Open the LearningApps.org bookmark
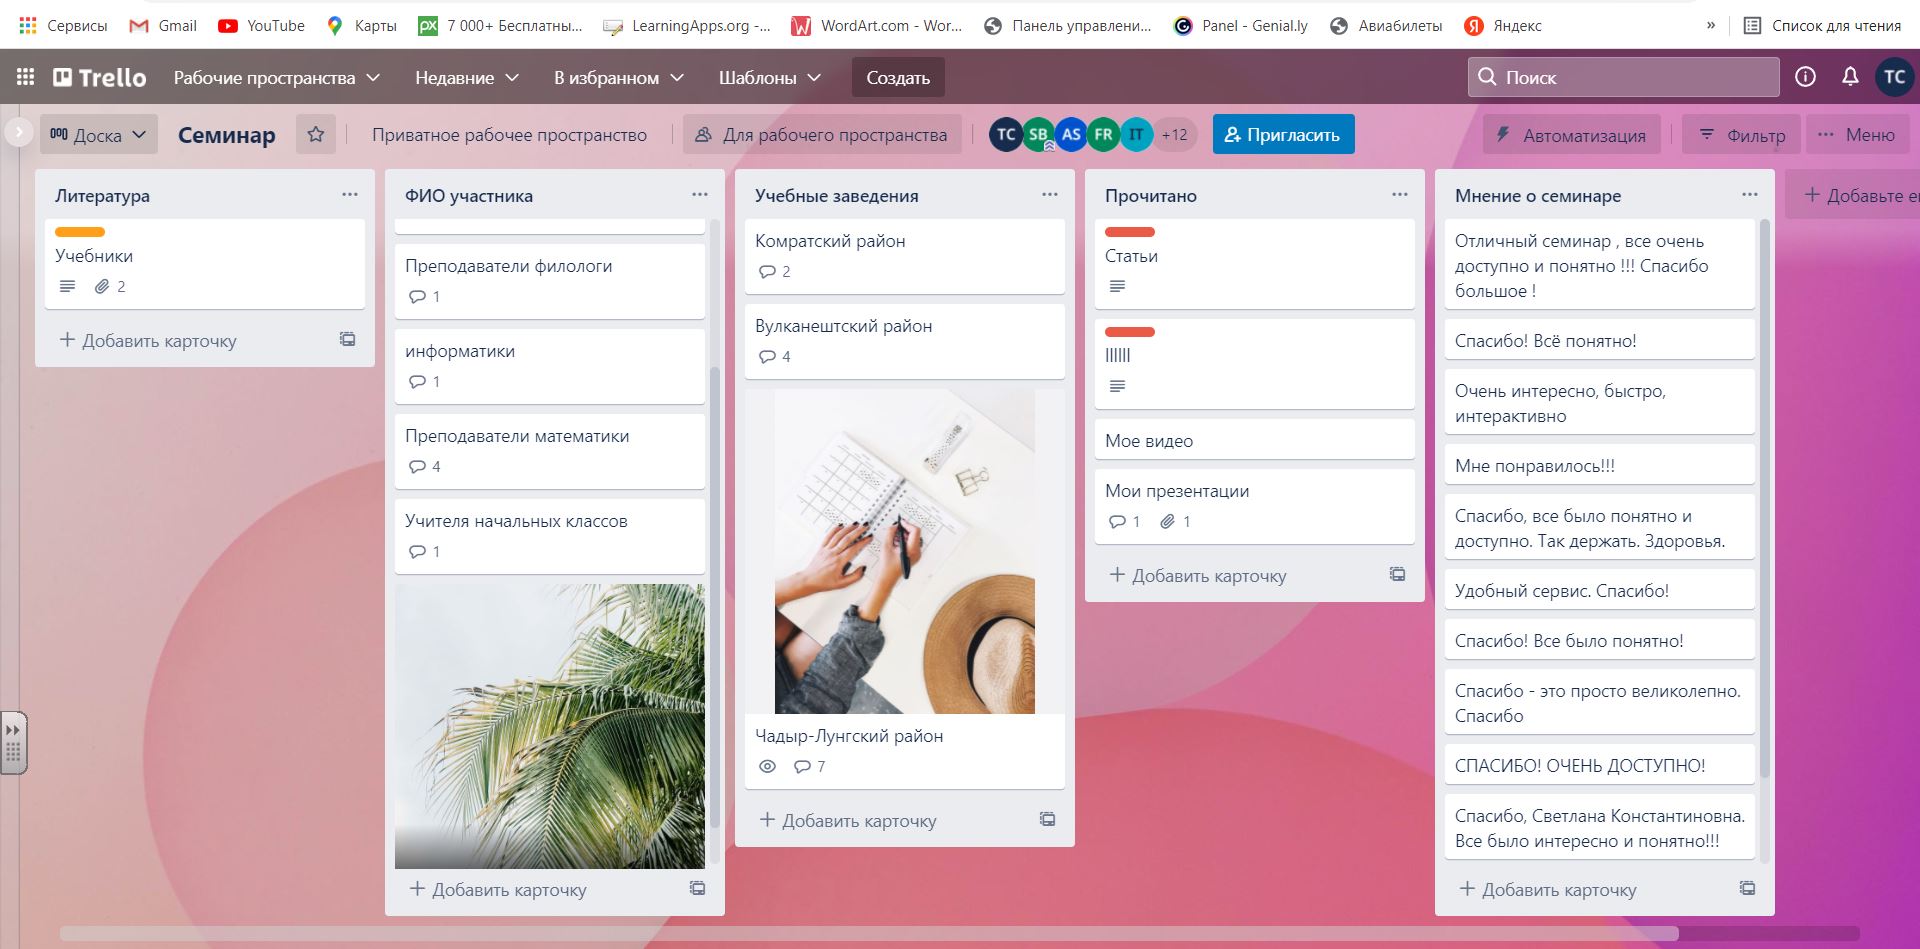 [687, 25]
